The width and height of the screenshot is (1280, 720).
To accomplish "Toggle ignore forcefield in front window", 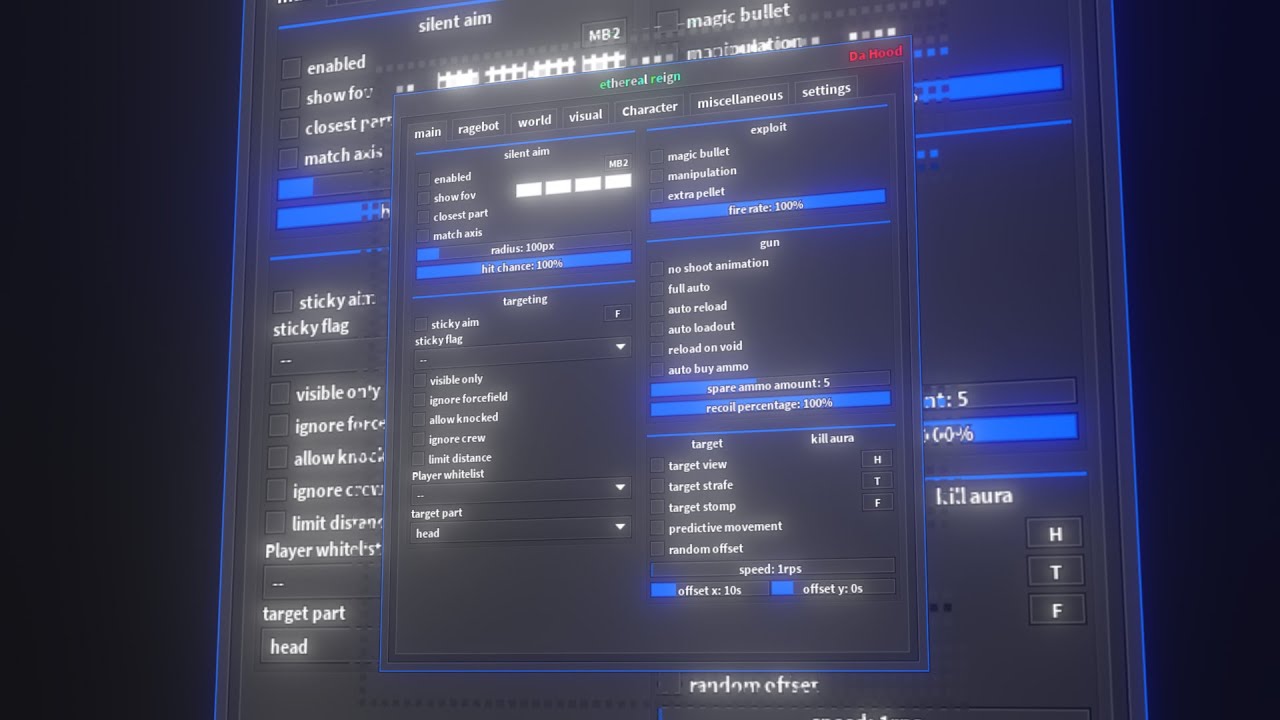I will pos(420,400).
